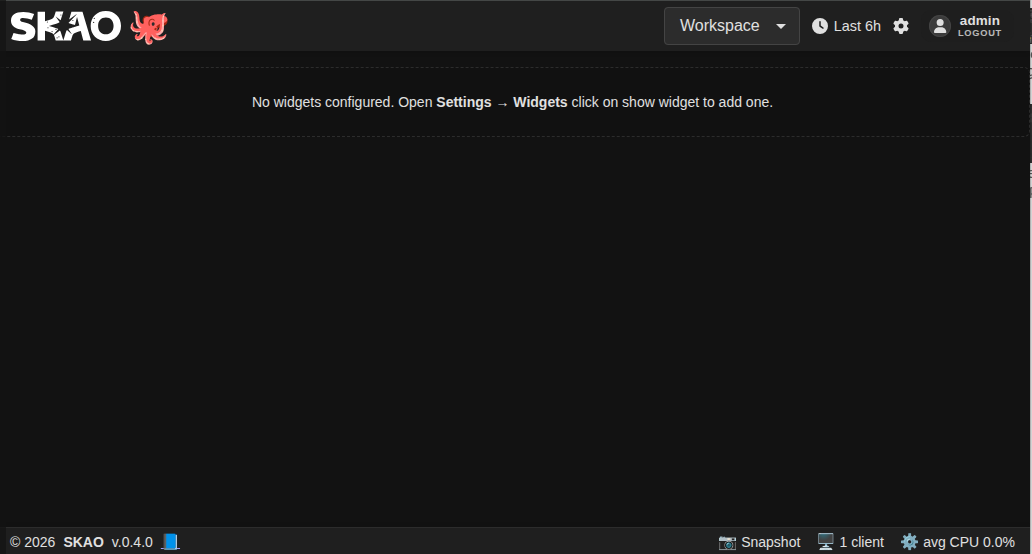1032x554 pixels.
Task: Click the LOGOUT link
Action: pyautogui.click(x=979, y=33)
